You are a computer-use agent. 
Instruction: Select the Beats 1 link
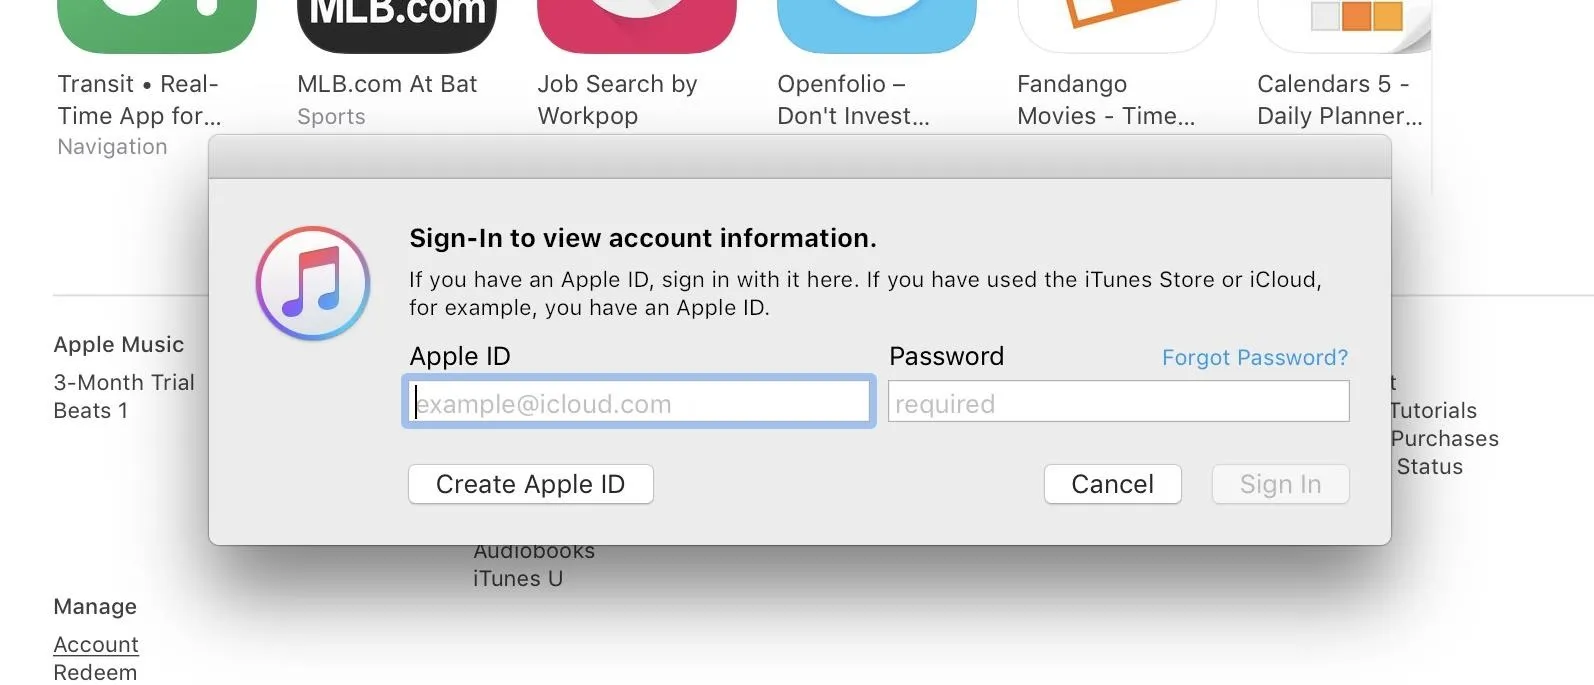pos(90,411)
